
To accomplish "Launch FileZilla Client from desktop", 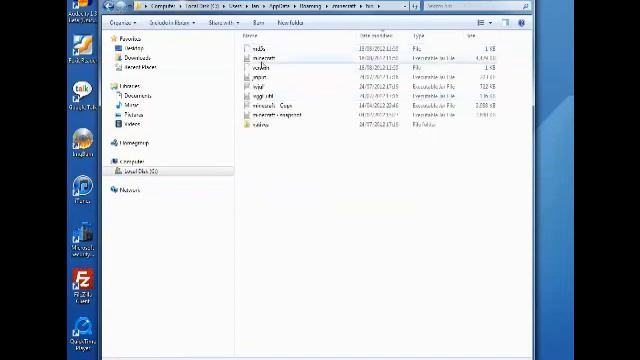I will click(x=82, y=286).
